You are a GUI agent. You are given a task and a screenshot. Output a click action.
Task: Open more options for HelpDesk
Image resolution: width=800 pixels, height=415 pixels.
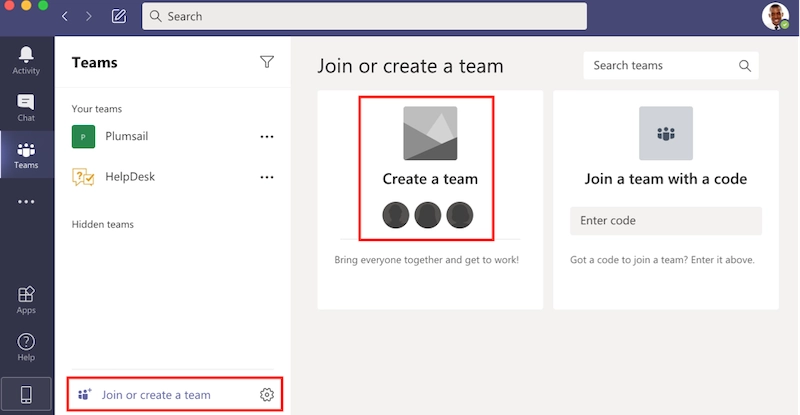click(267, 177)
